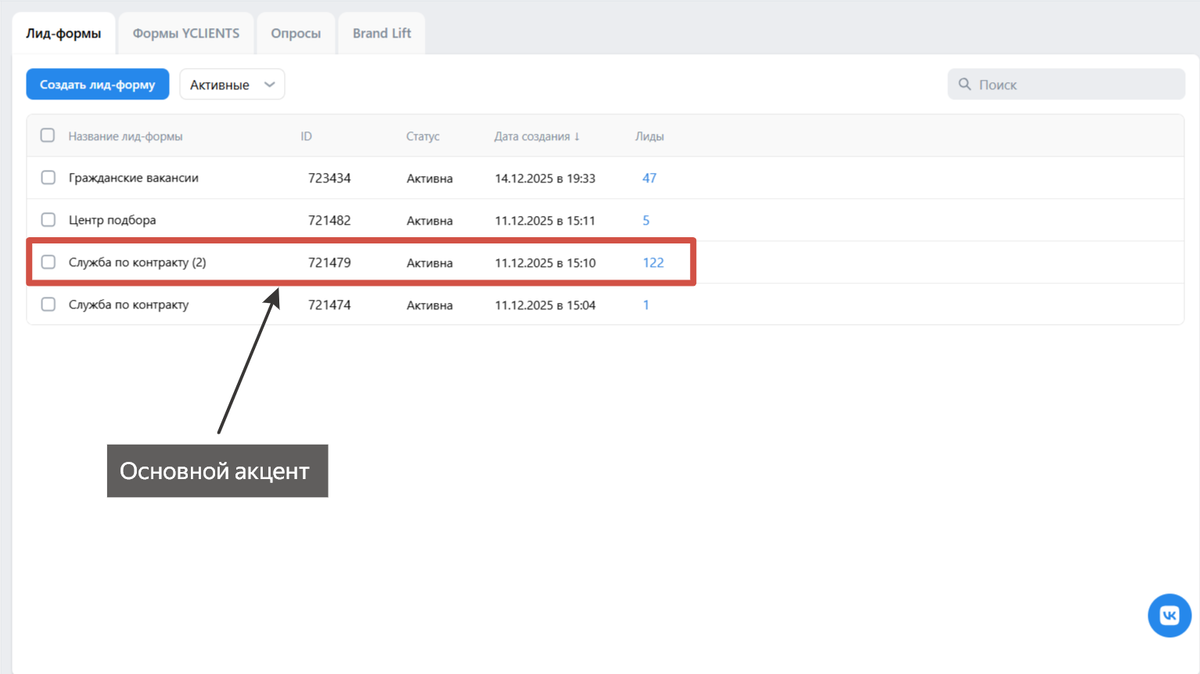1200x674 pixels.
Task: Focus the Поиск search field
Action: point(1066,85)
